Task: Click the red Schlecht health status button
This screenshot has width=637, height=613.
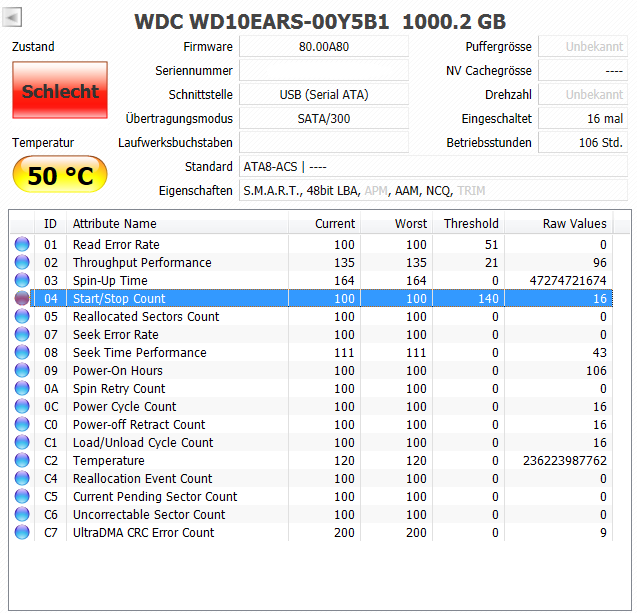Action: click(60, 90)
